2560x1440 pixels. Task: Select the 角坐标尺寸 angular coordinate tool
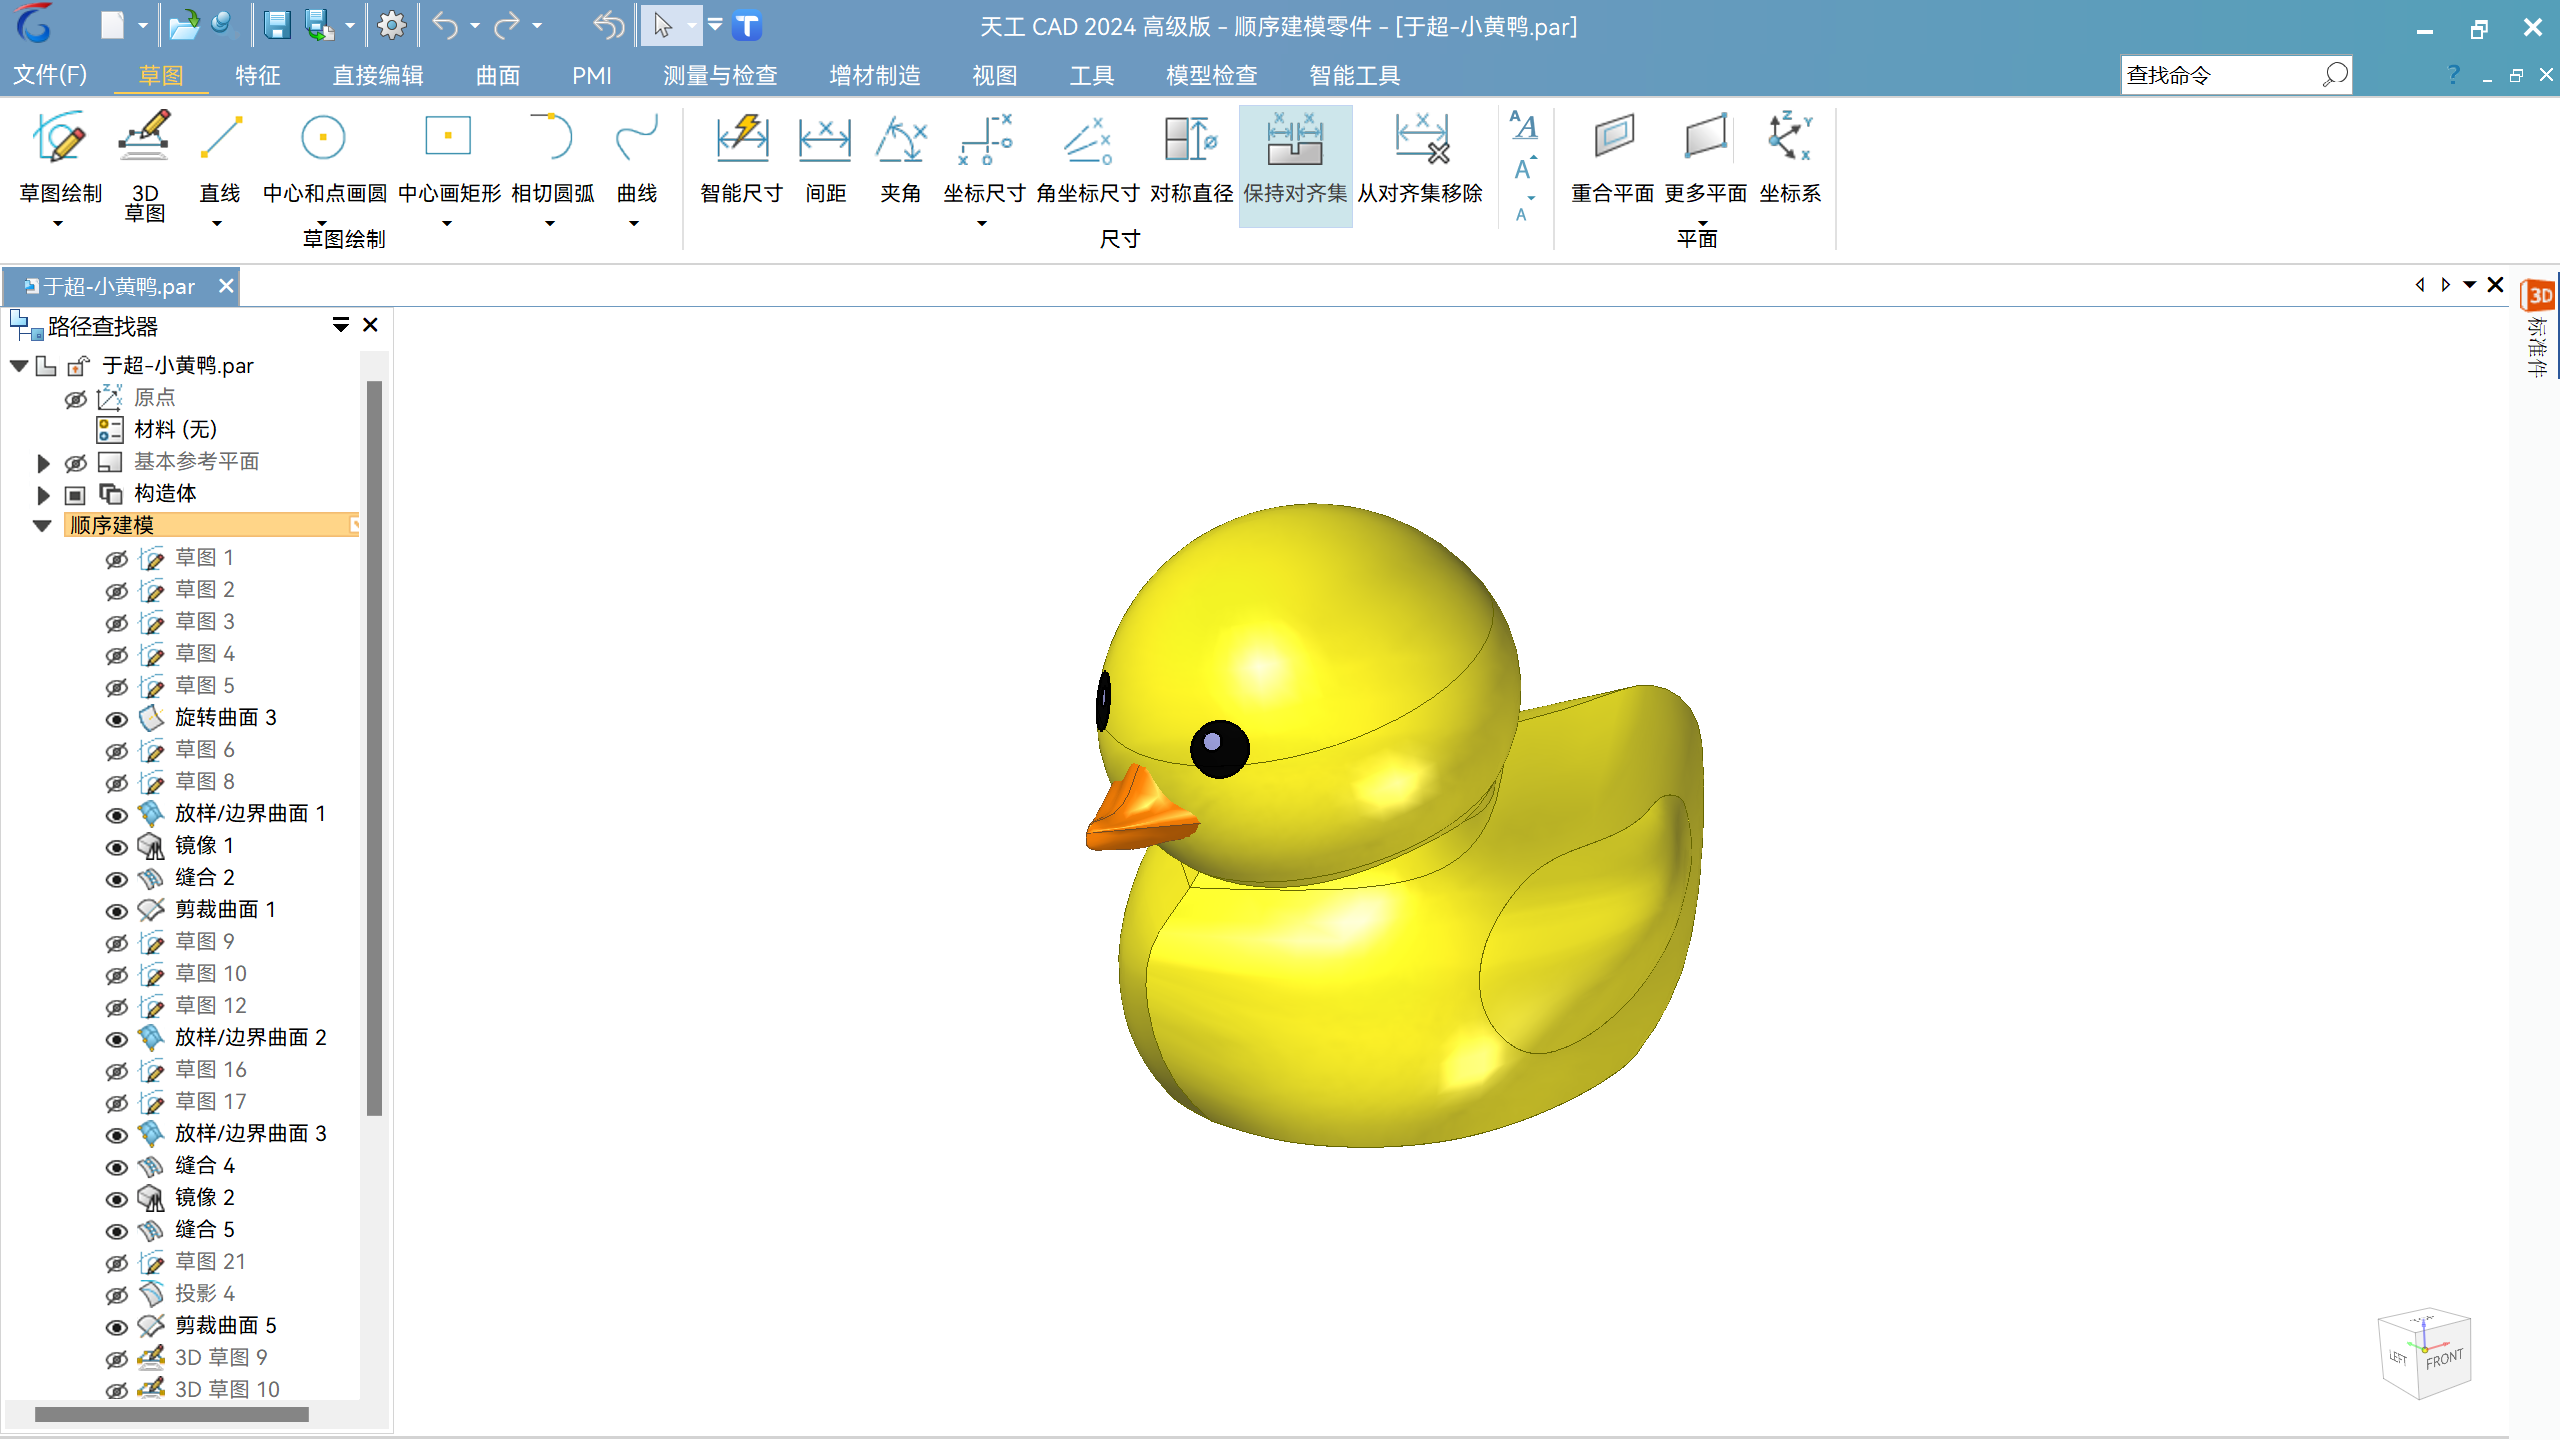click(1087, 158)
